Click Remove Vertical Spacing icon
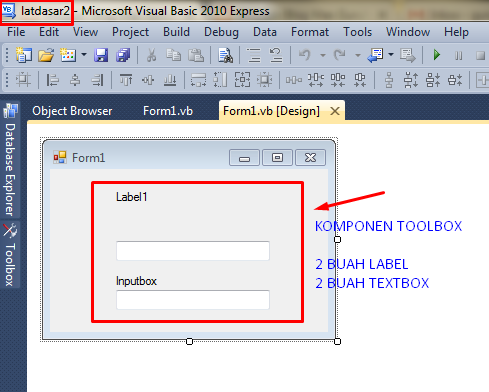Screen dimensions: 489x392 click(x=455, y=80)
